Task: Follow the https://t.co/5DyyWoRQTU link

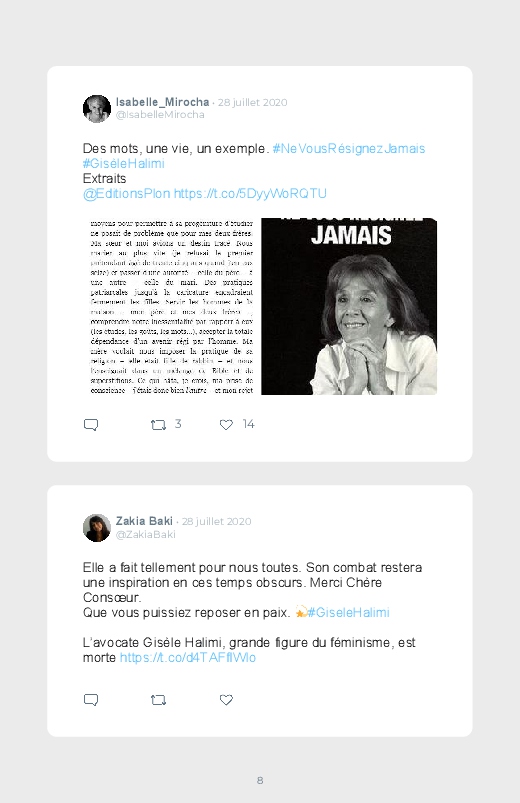Action: [250, 194]
